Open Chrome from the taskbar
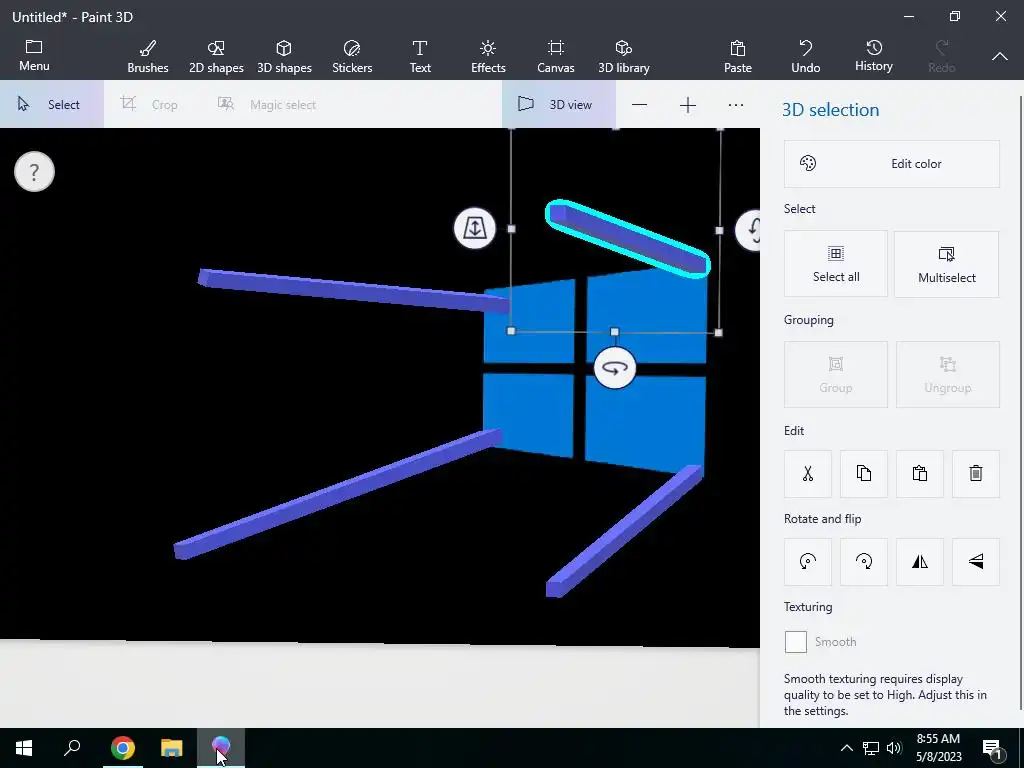 tap(122, 748)
